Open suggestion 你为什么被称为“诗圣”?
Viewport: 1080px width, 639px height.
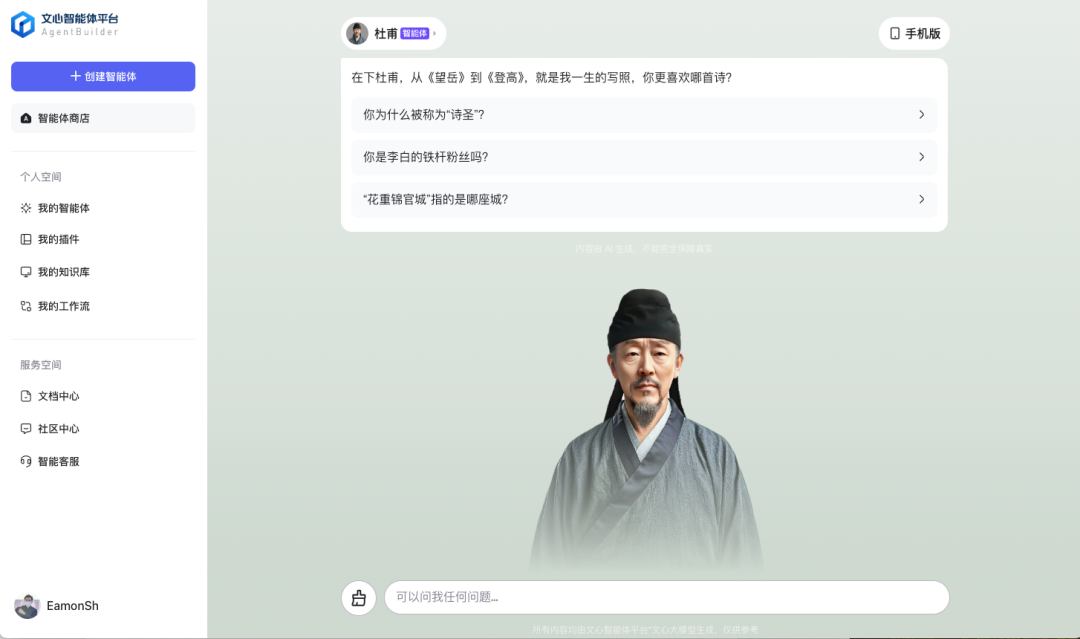pyautogui.click(x=644, y=115)
